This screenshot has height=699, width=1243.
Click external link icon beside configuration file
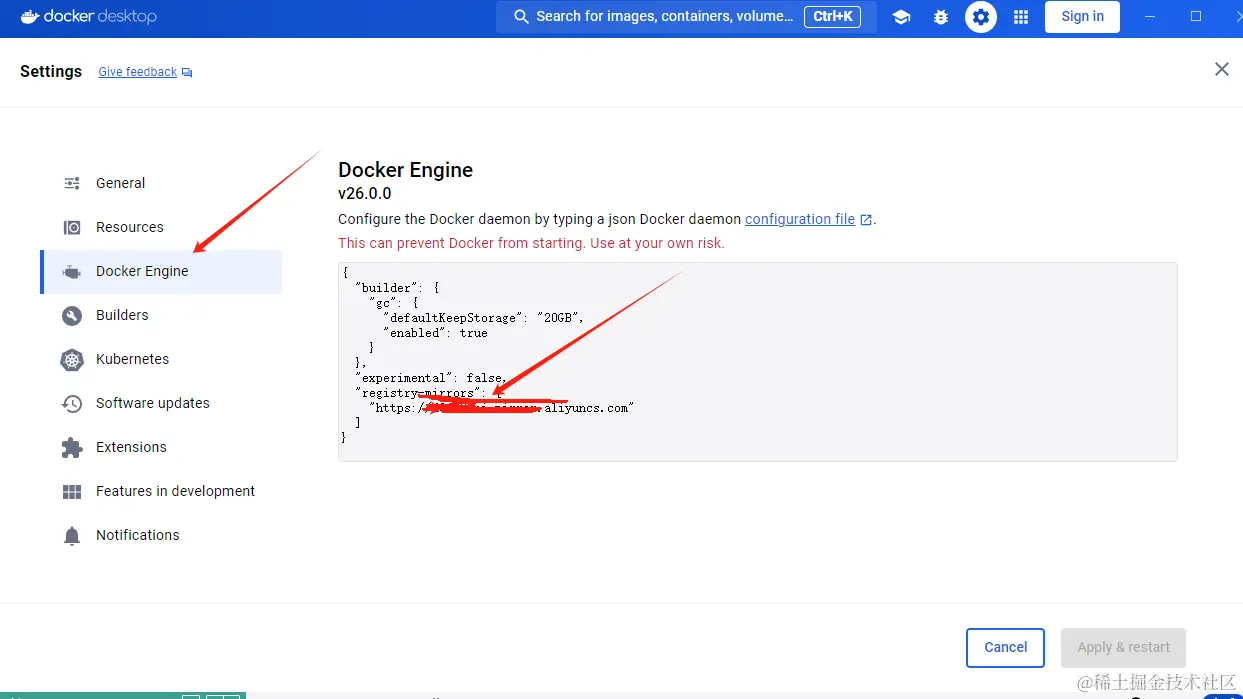866,220
